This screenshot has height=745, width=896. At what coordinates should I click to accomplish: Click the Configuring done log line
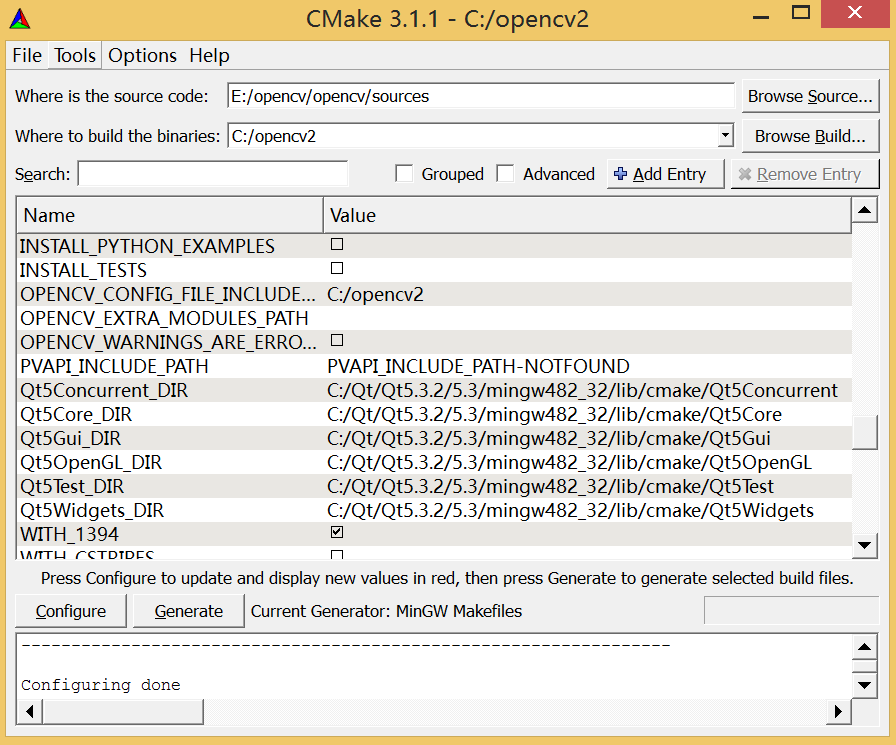(101, 684)
